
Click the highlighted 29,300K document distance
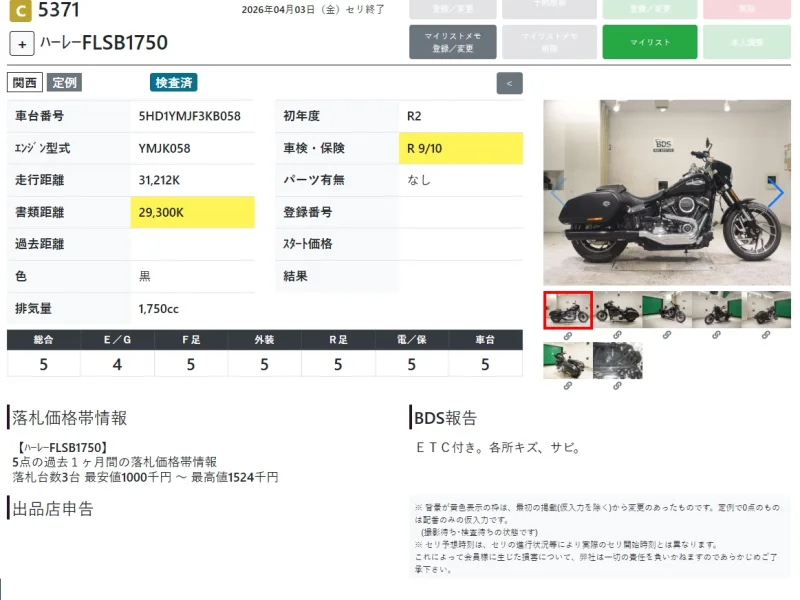pos(192,212)
